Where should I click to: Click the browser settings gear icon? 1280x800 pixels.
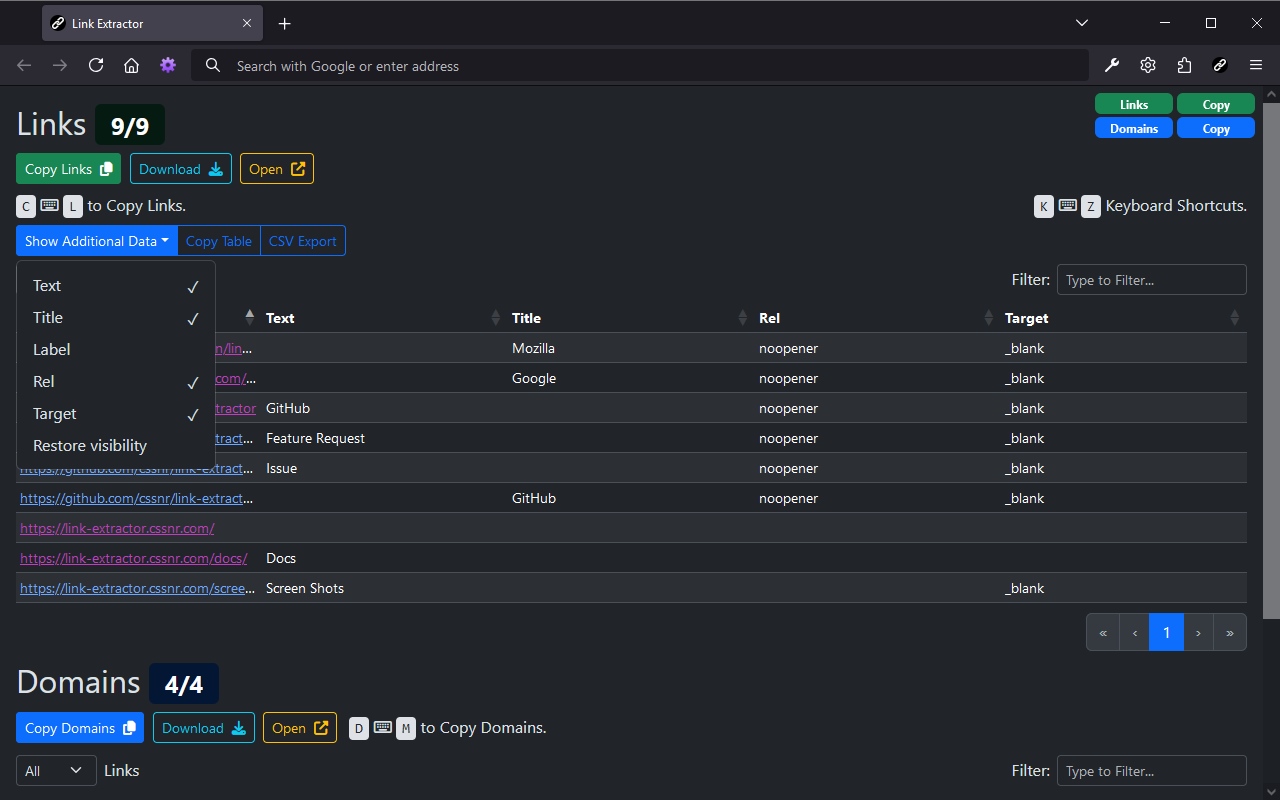[1148, 65]
